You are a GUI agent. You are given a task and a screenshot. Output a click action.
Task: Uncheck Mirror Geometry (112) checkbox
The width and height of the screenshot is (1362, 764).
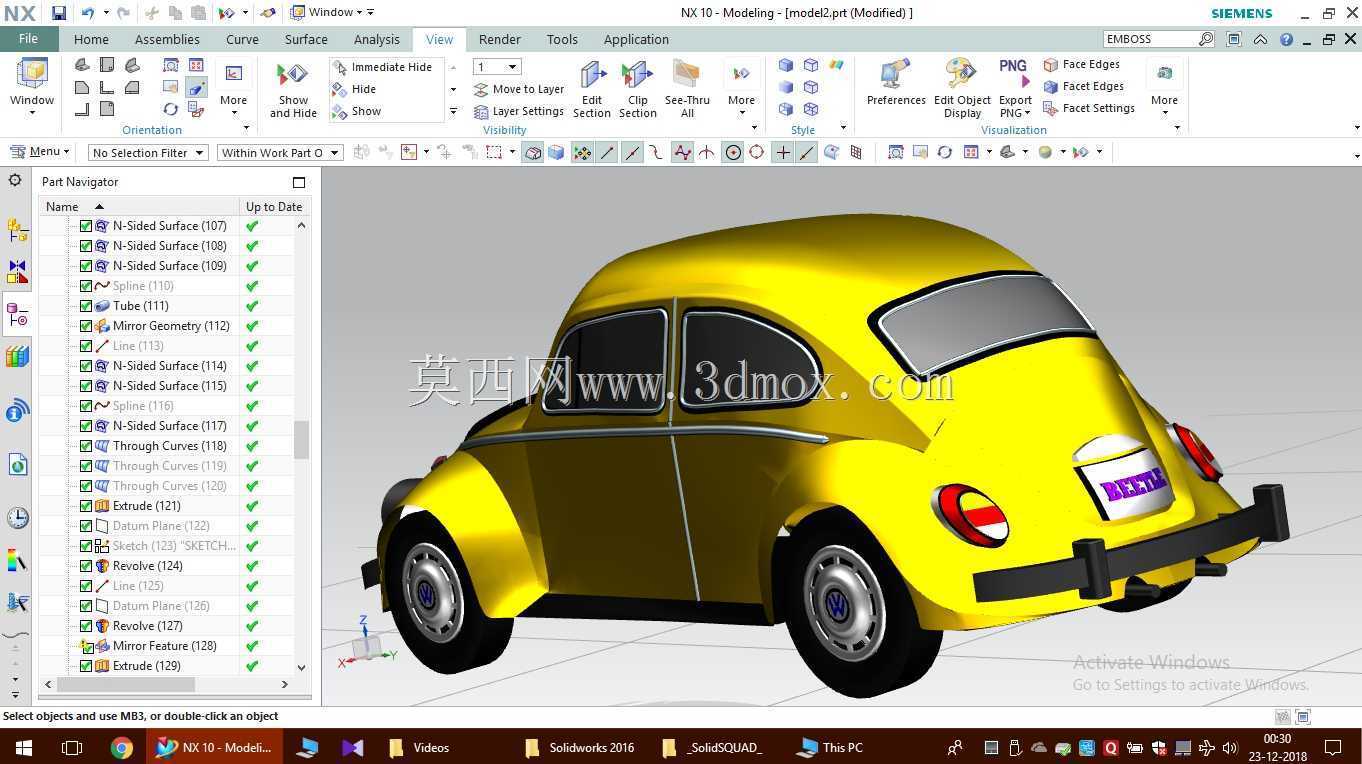click(86, 326)
